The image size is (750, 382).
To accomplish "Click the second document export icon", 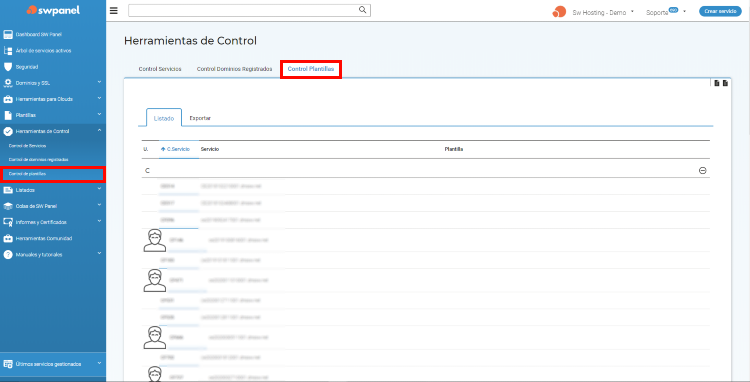I will click(725, 83).
